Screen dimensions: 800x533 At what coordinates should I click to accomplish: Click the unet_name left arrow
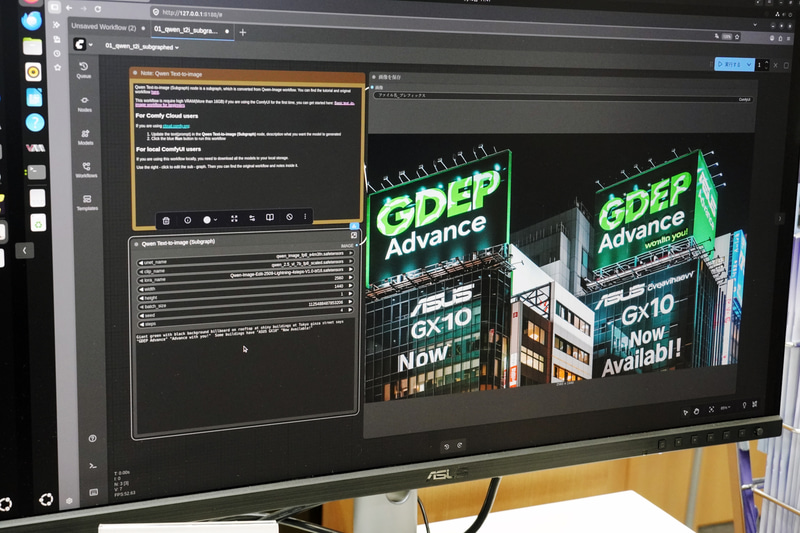(x=140, y=263)
